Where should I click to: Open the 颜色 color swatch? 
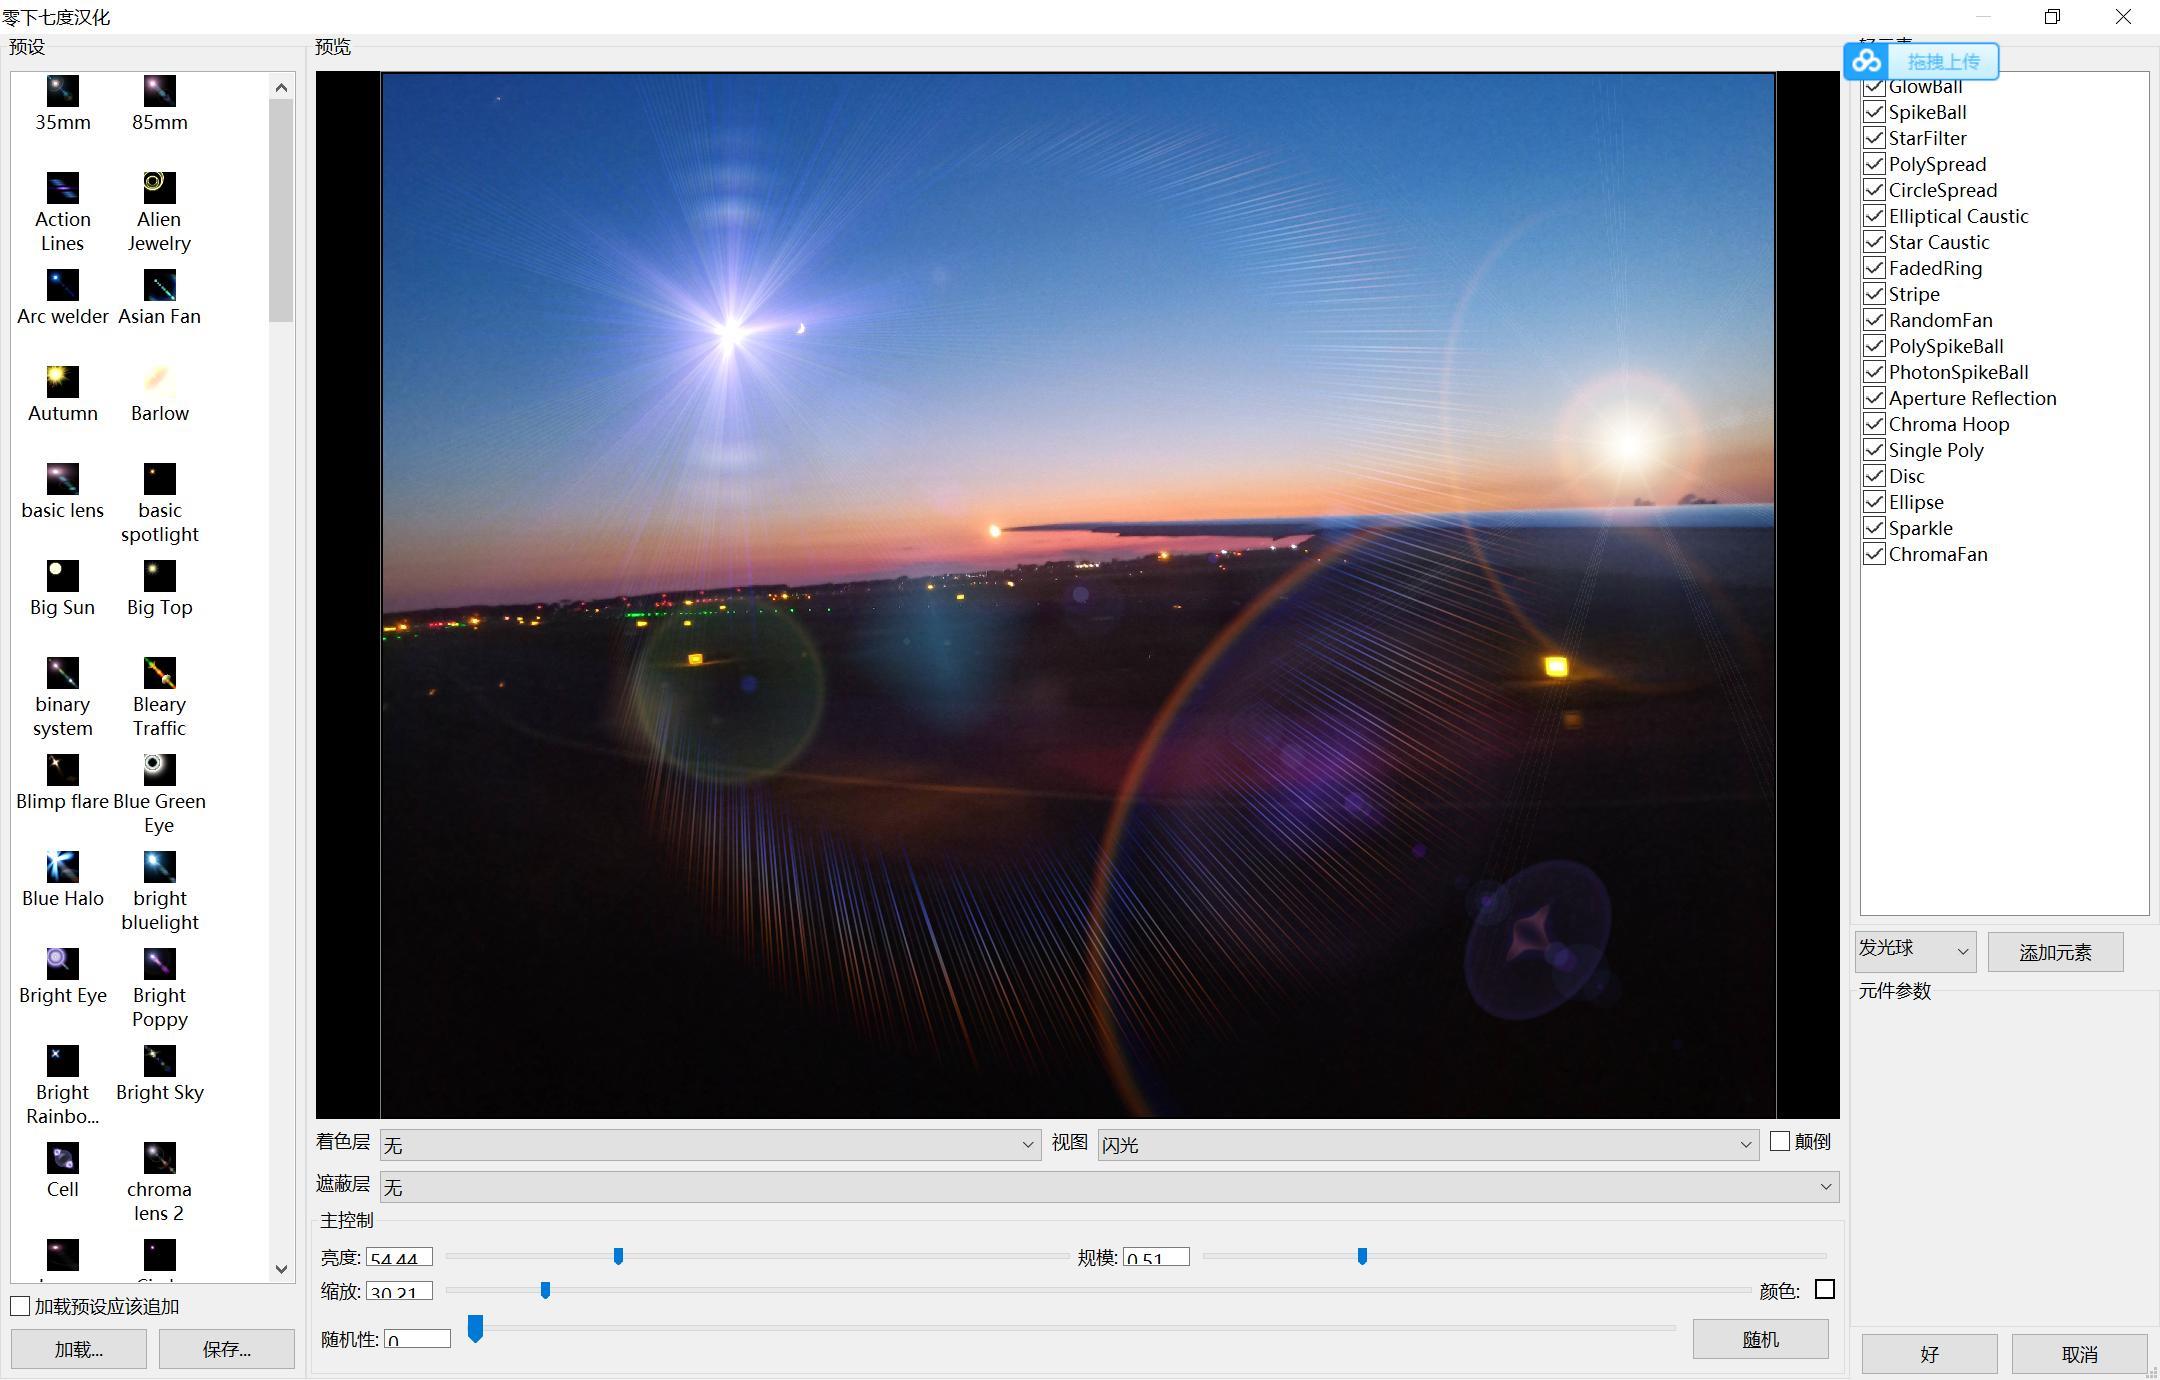tap(1825, 1290)
